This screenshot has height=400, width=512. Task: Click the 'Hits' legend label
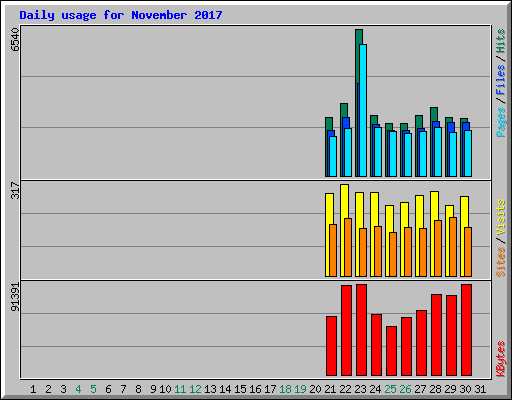click(x=501, y=41)
